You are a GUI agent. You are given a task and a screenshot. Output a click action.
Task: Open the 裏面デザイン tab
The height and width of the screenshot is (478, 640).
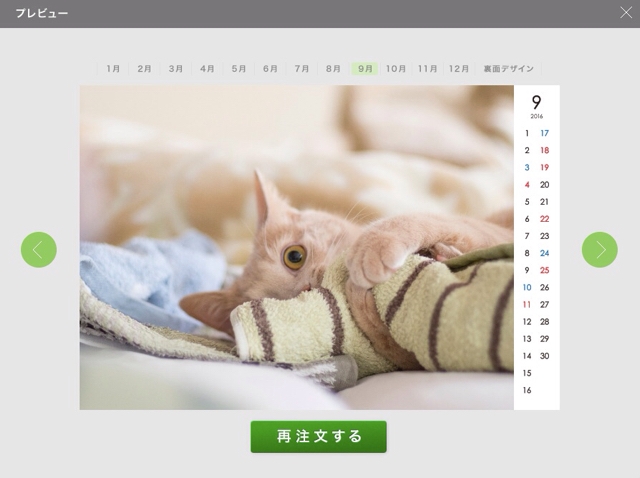point(509,69)
